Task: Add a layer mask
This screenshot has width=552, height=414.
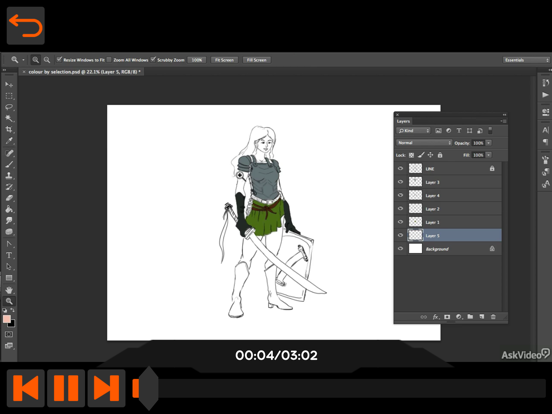Action: pos(447,317)
